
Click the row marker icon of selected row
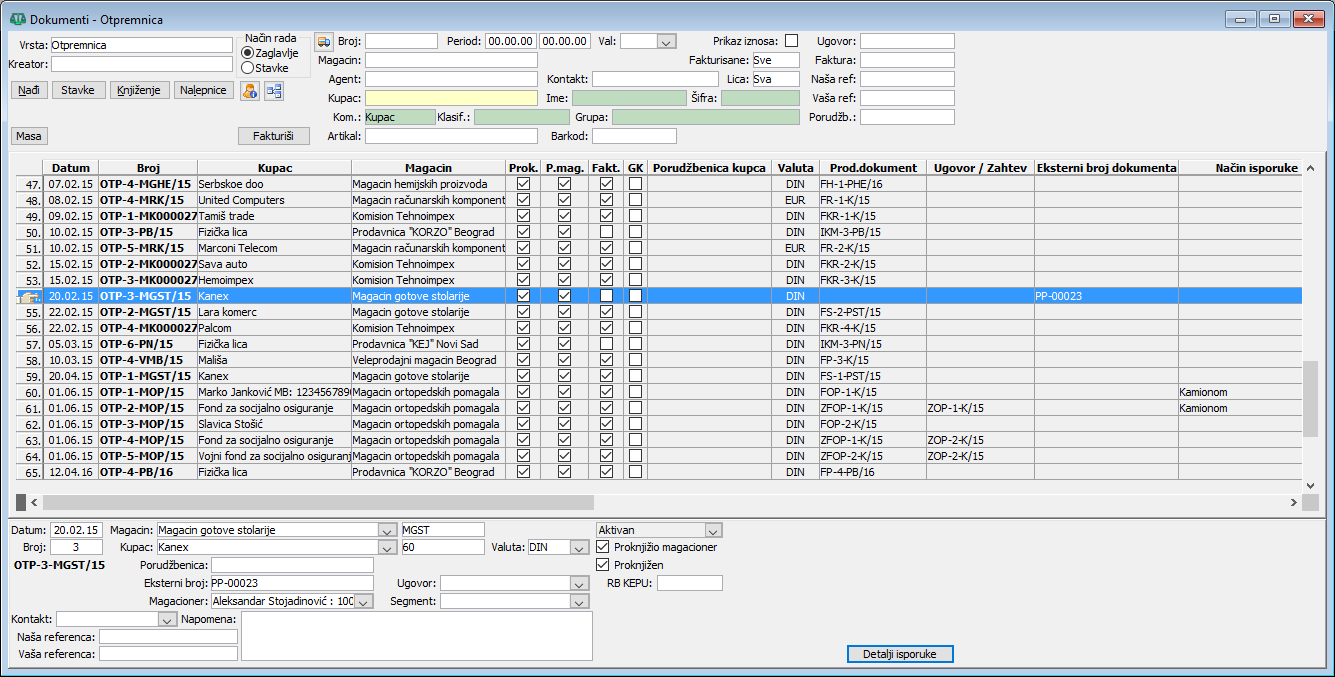[x=28, y=296]
